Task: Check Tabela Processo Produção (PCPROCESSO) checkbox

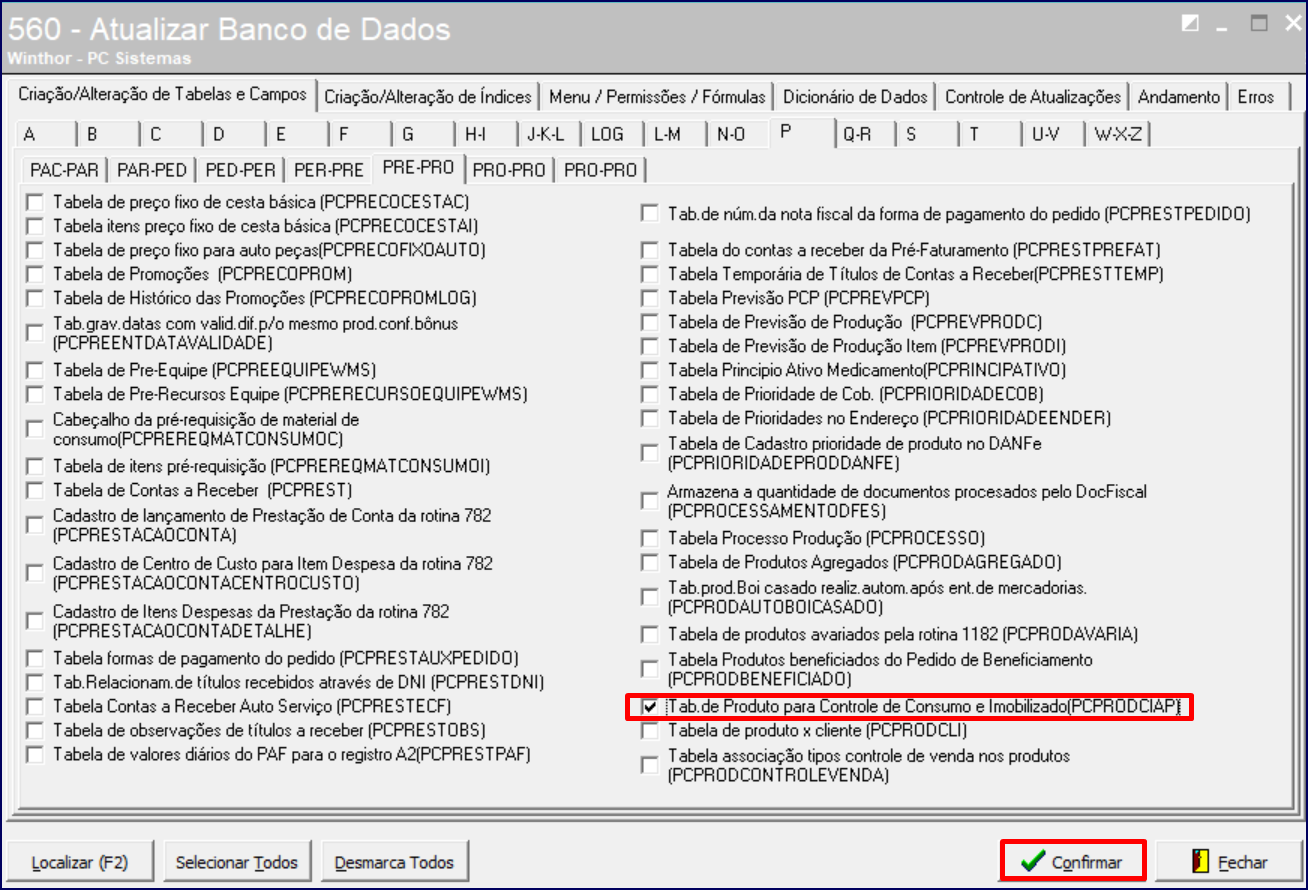Action: pos(650,539)
